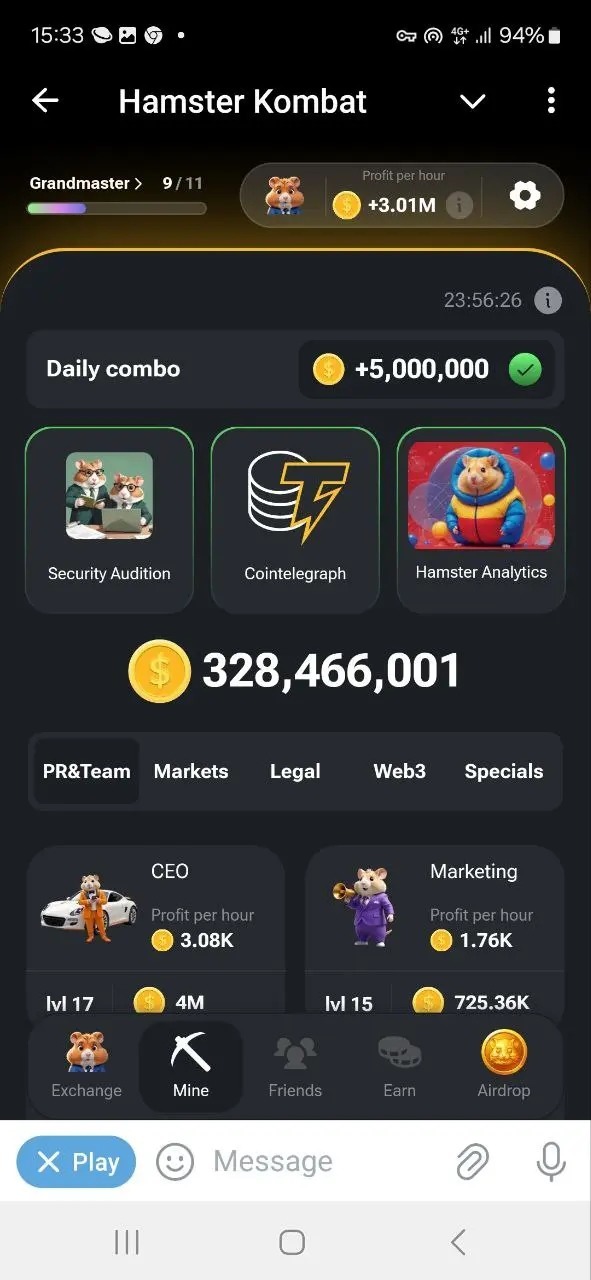591x1280 pixels.
Task: Tap the profit per hour info icon
Action: point(459,206)
